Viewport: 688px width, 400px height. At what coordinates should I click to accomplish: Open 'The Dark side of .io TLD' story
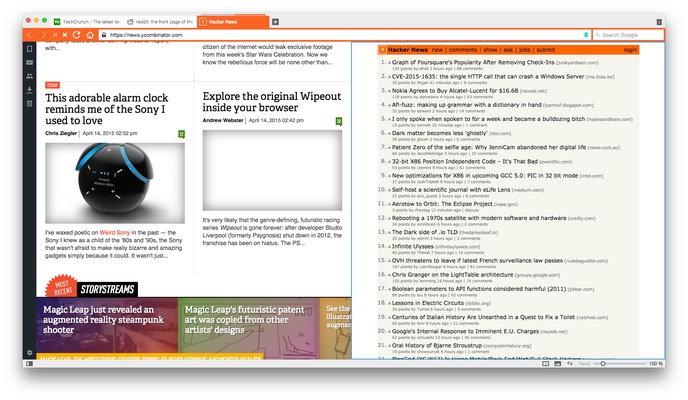pos(425,232)
